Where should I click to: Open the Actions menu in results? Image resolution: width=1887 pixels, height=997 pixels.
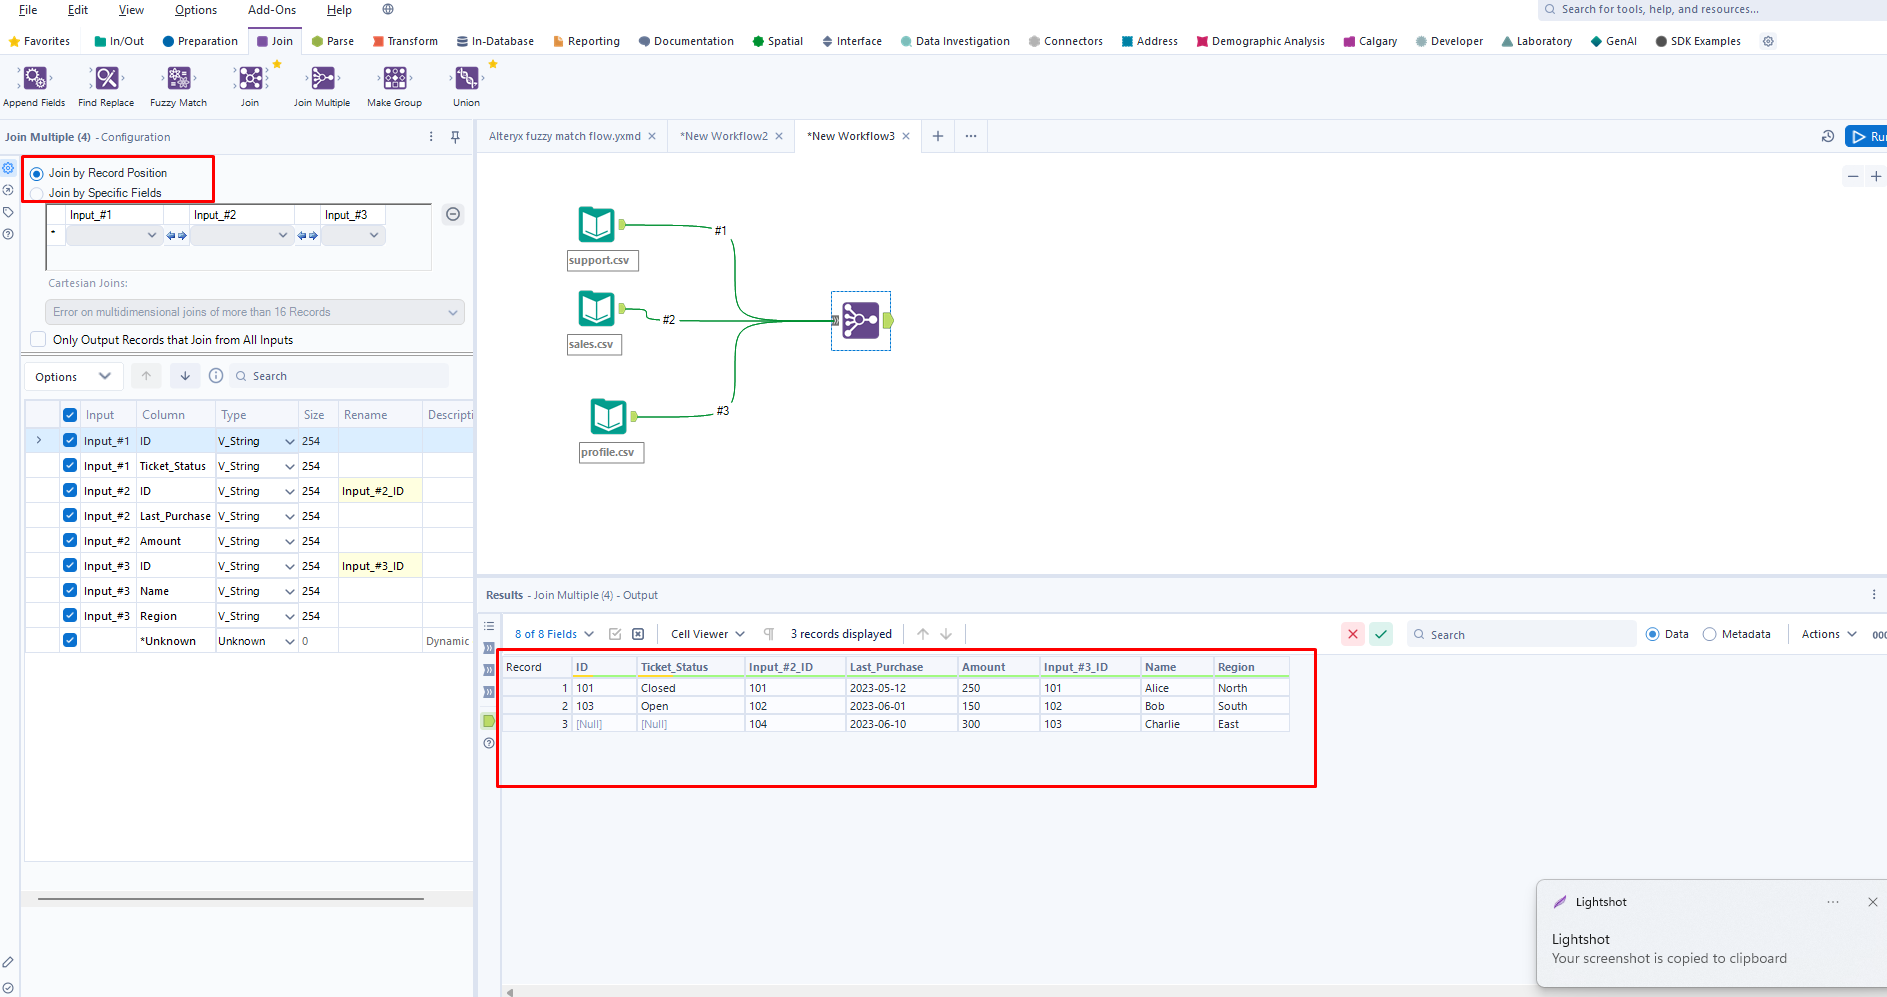coord(1828,634)
